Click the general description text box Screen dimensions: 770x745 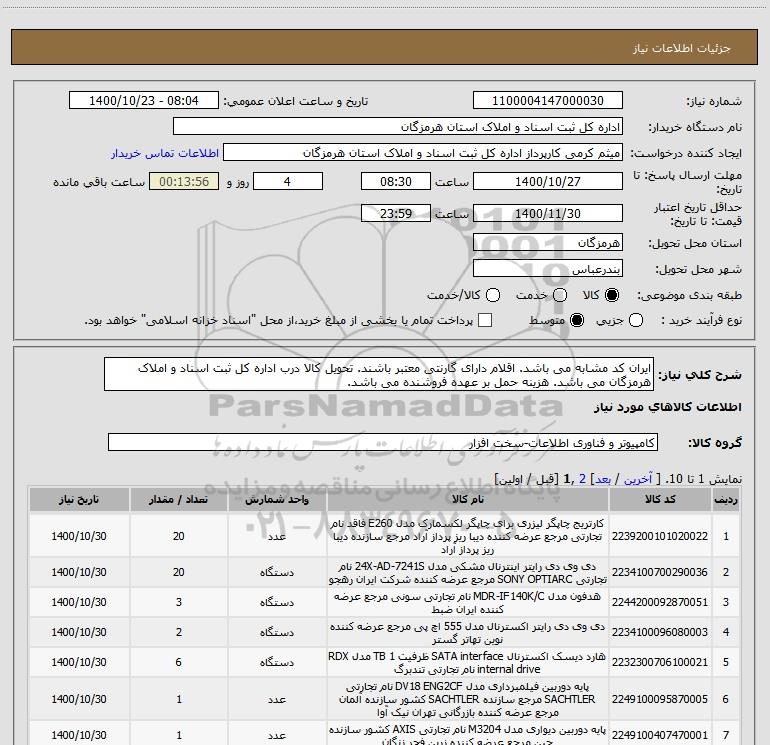(x=379, y=374)
